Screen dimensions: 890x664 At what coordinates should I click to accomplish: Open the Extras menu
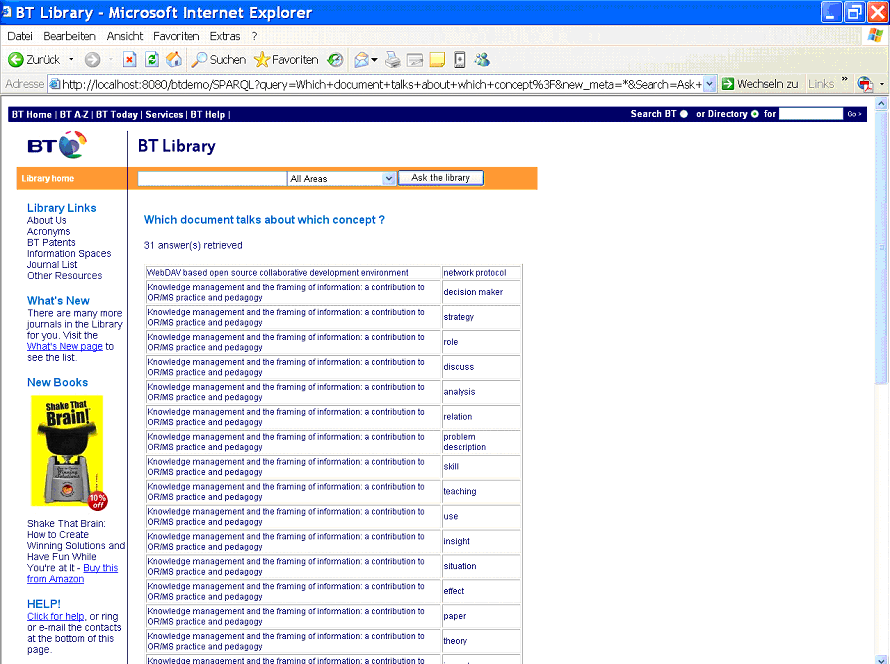coord(225,35)
